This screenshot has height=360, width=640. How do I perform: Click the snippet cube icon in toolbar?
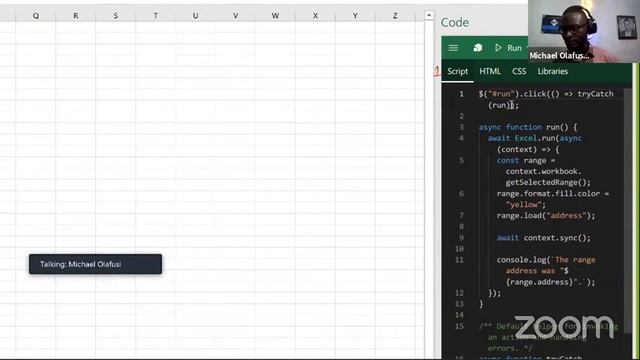(478, 48)
